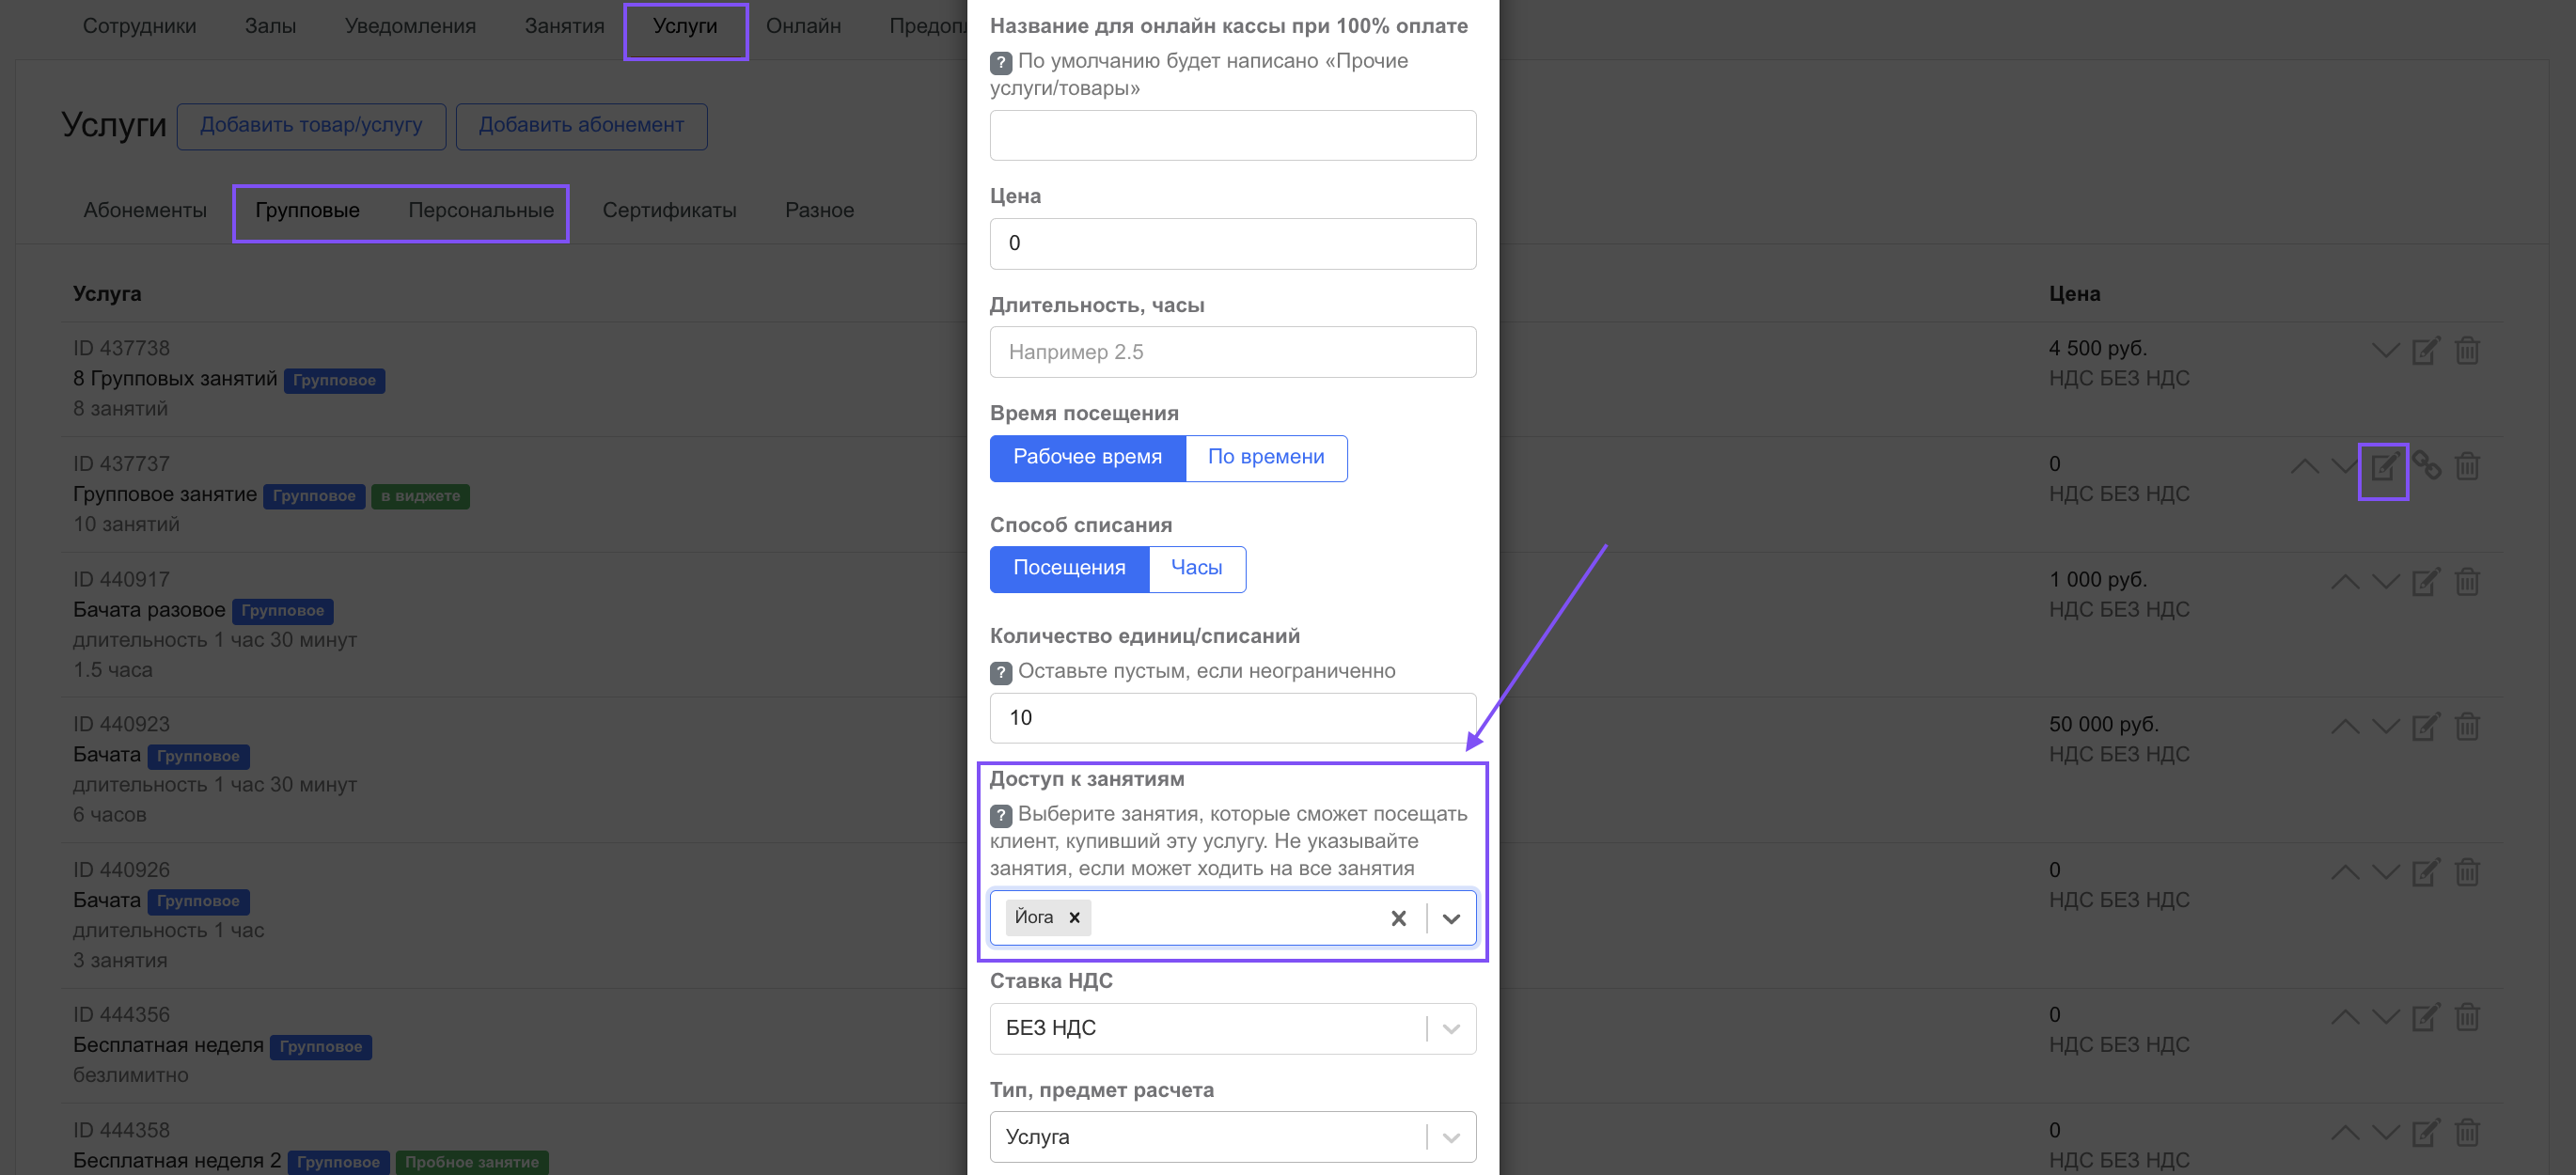The width and height of the screenshot is (2576, 1175).
Task: Click help icon near Оставьте пустым hint
Action: [1001, 672]
